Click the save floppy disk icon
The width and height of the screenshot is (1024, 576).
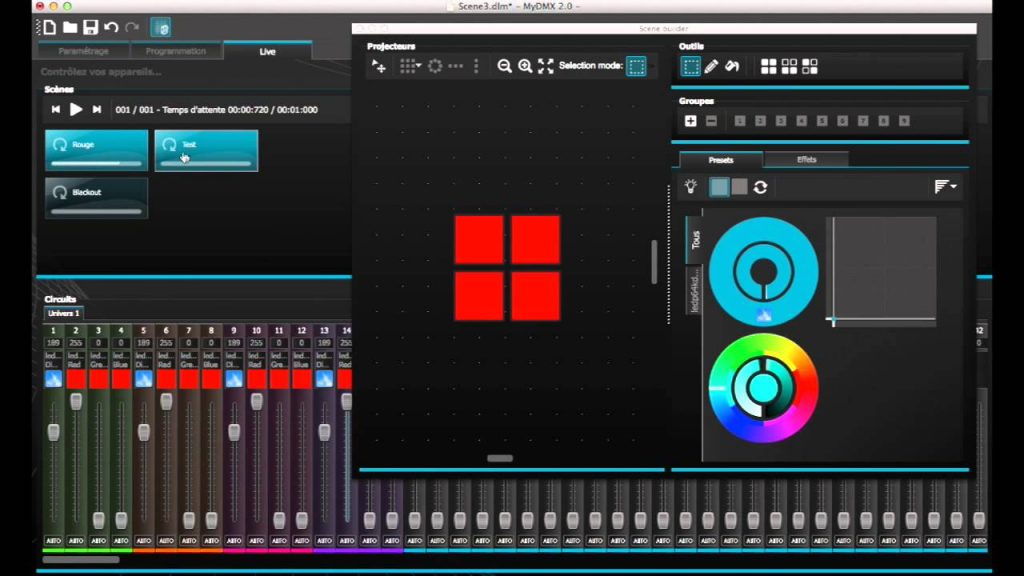[90, 27]
